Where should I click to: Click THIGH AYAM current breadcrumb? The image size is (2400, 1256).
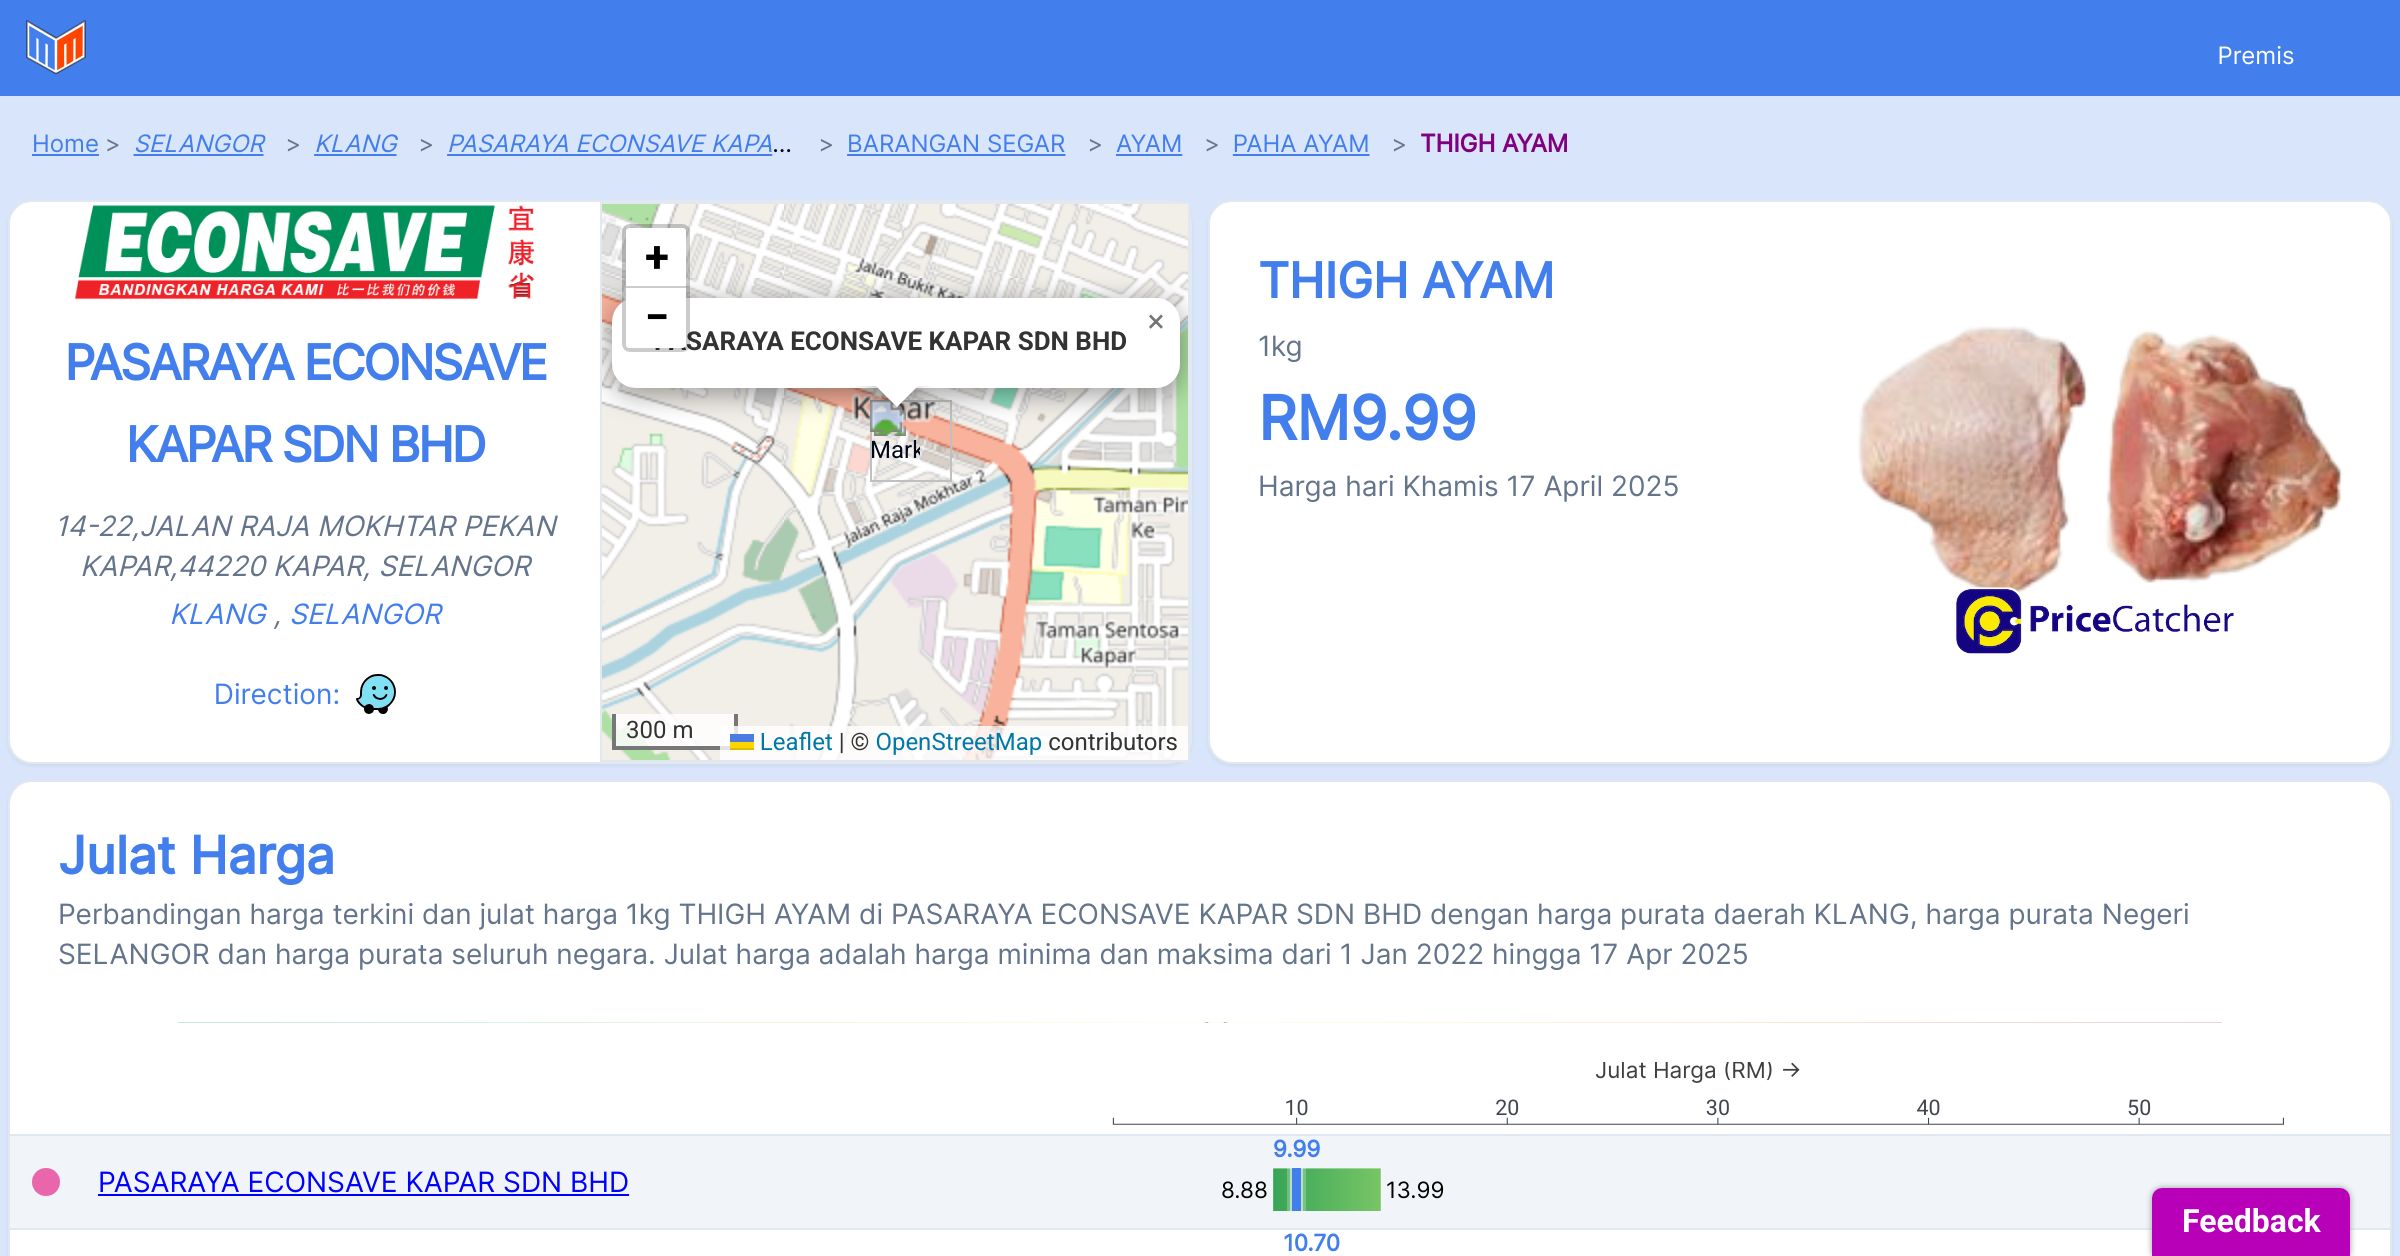[1494, 144]
